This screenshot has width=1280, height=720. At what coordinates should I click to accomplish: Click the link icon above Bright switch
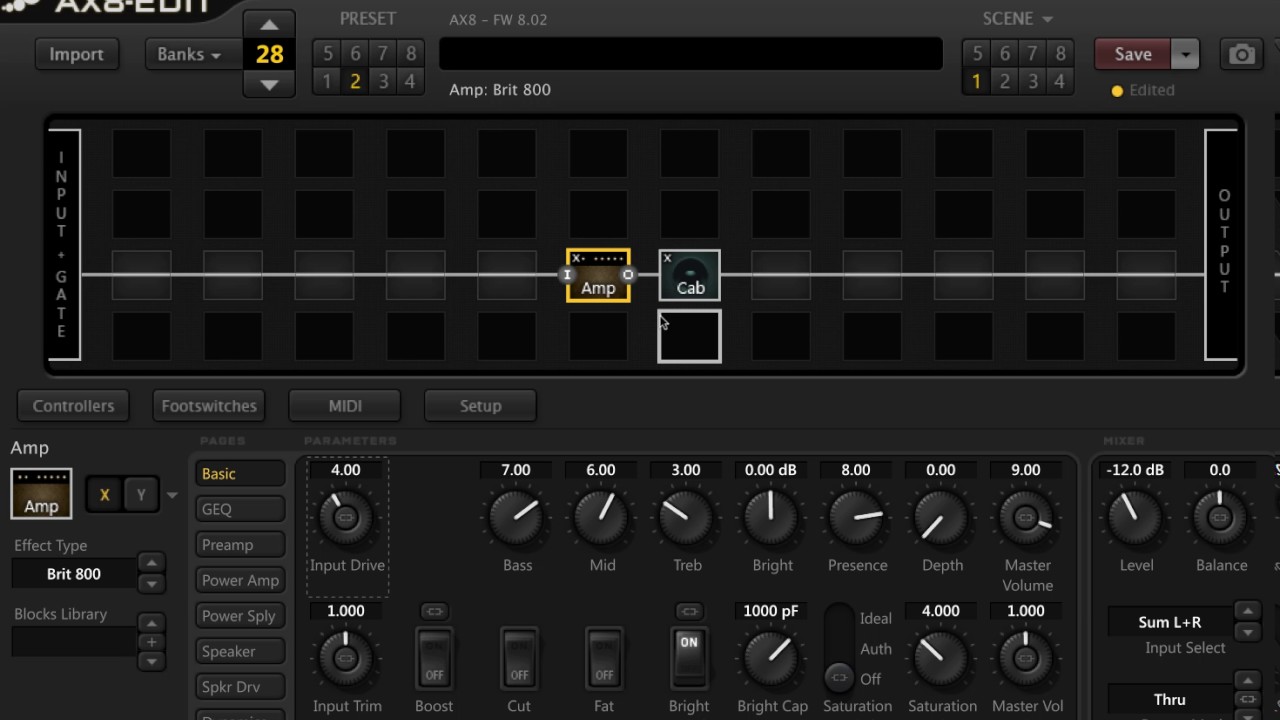point(688,611)
